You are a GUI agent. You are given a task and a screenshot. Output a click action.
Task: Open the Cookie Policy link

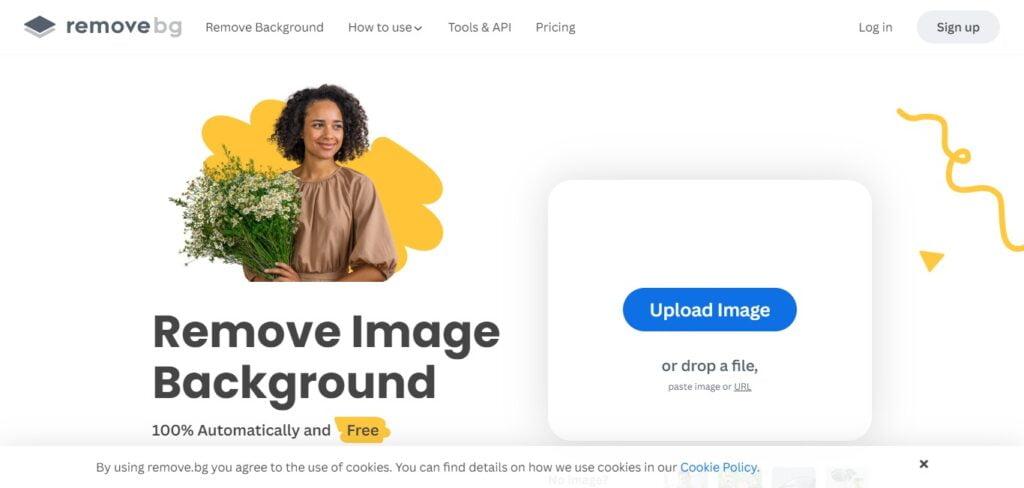click(x=719, y=467)
